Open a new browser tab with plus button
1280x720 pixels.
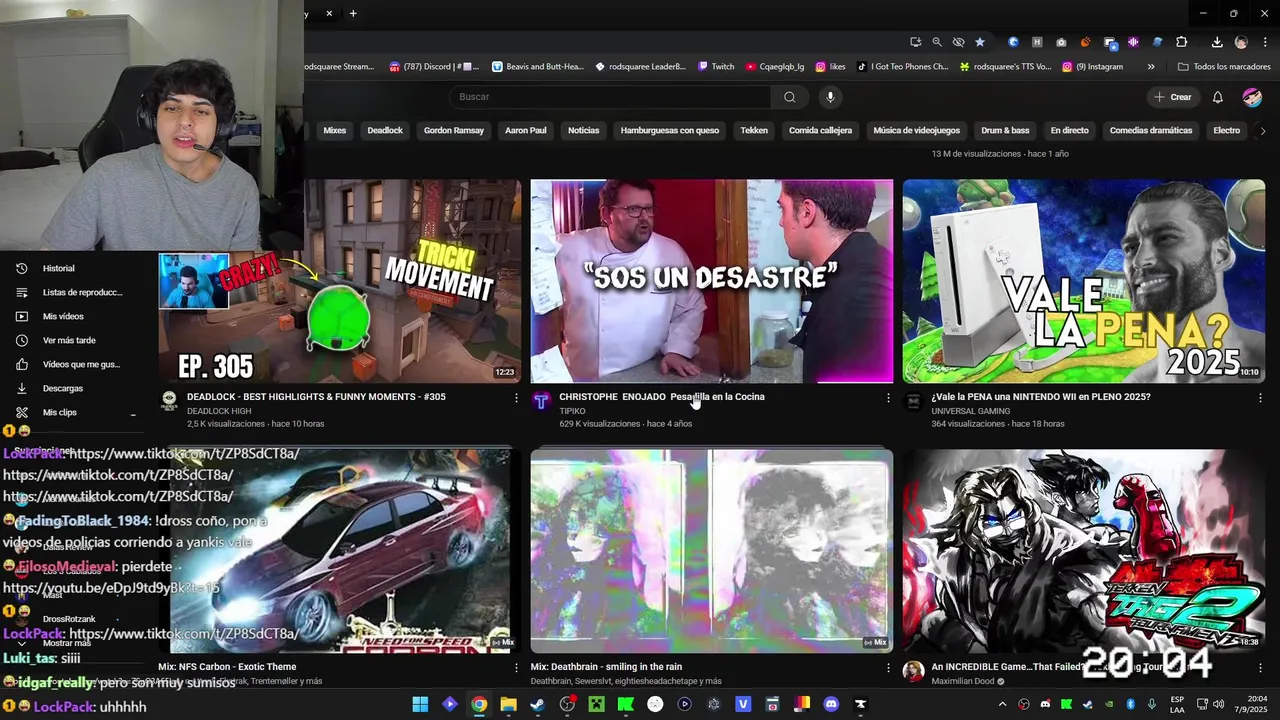353,14
